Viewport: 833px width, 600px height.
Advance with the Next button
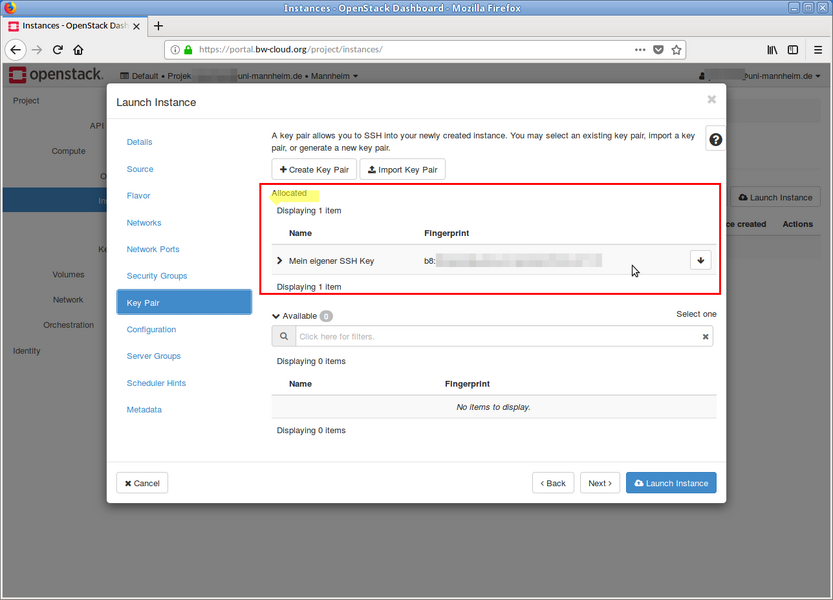click(600, 483)
